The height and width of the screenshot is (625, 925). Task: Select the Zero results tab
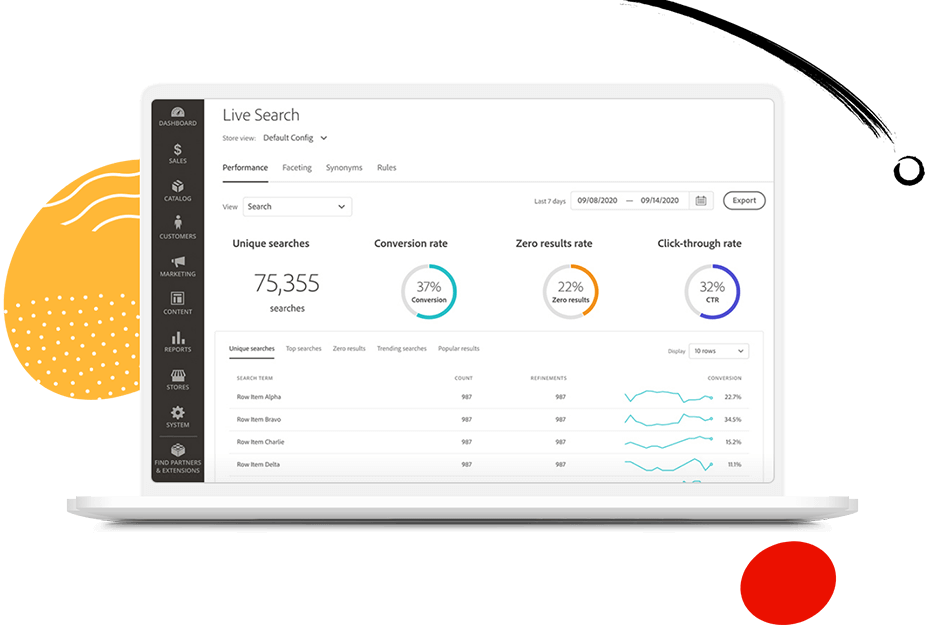pos(349,349)
